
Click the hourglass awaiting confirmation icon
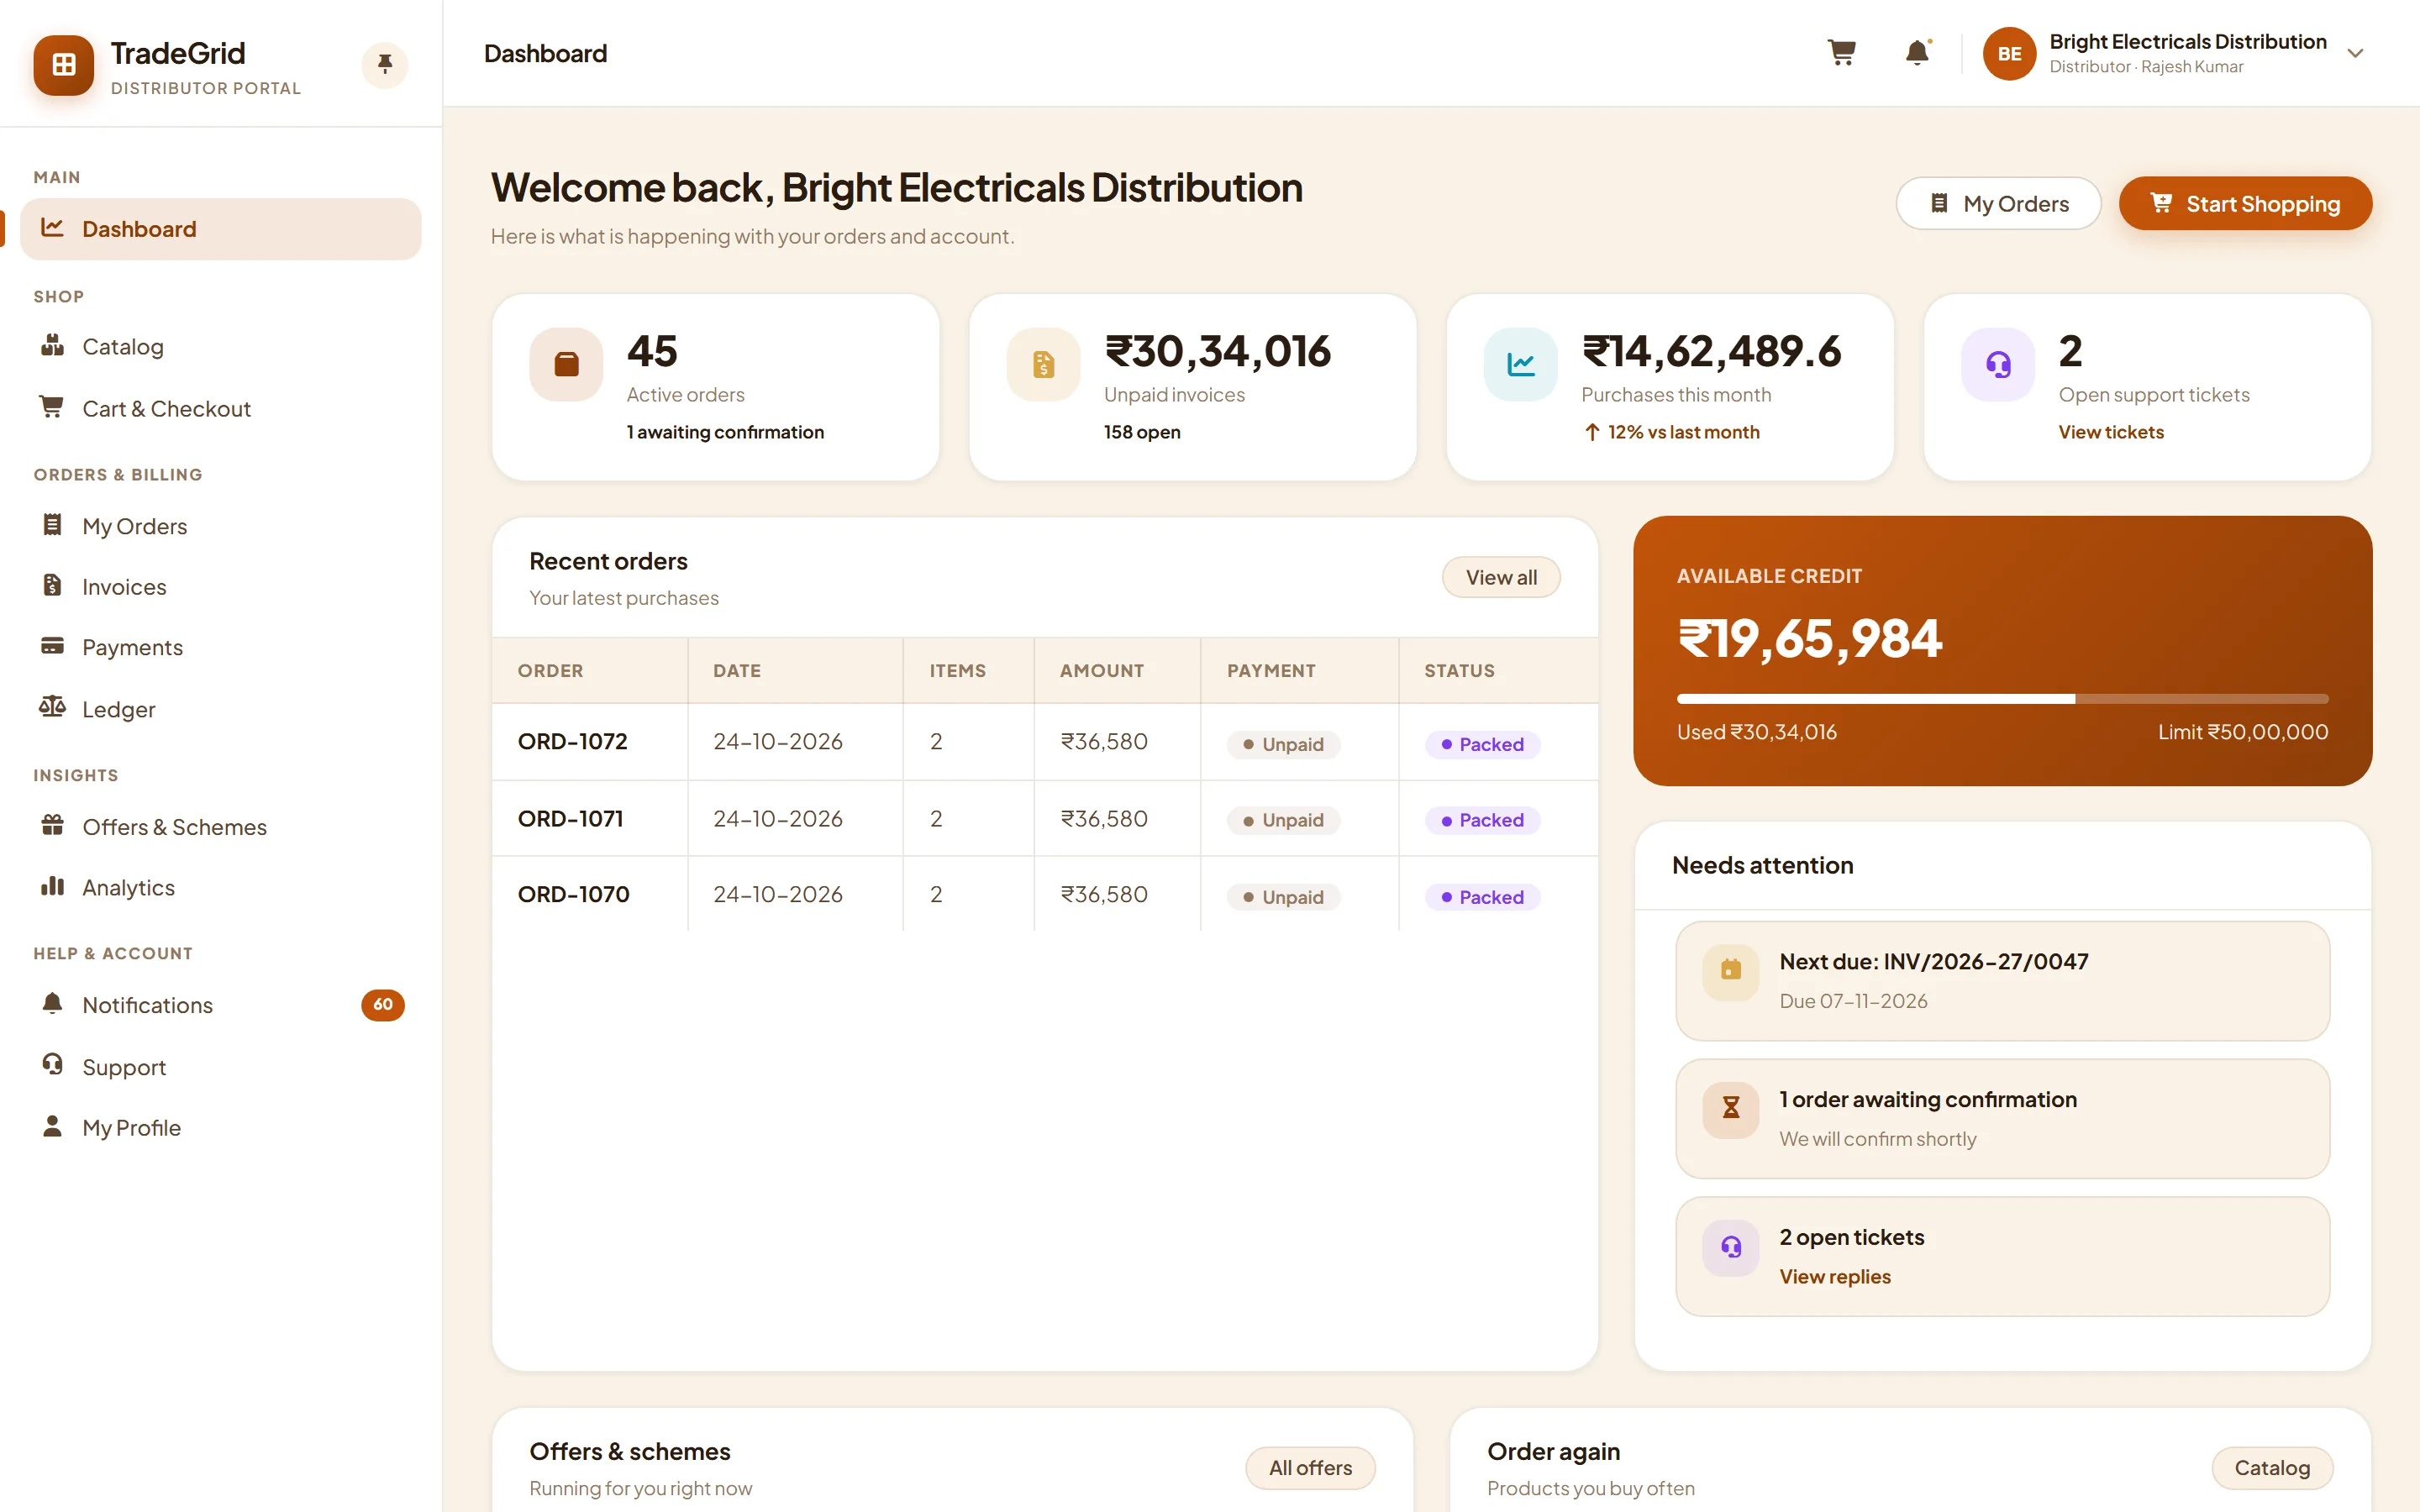coord(1731,1109)
